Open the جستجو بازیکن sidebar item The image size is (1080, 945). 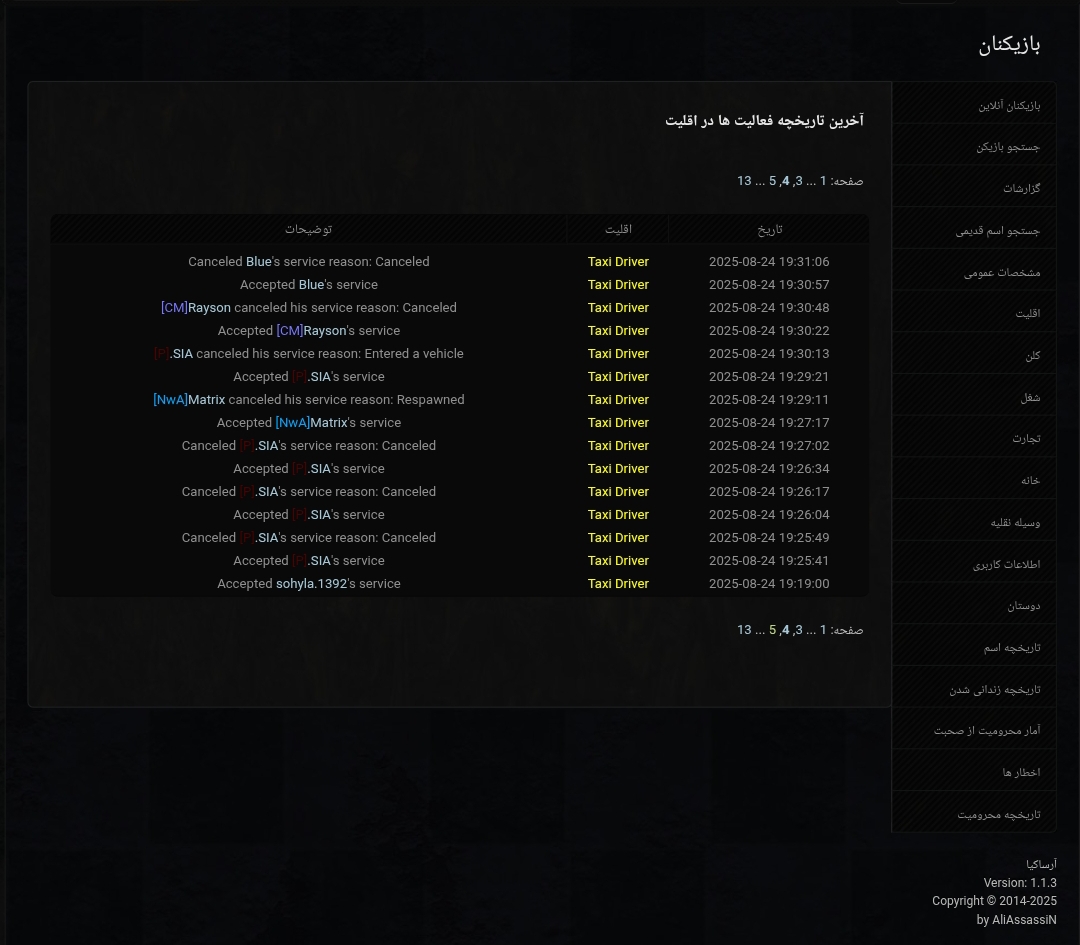click(x=974, y=145)
